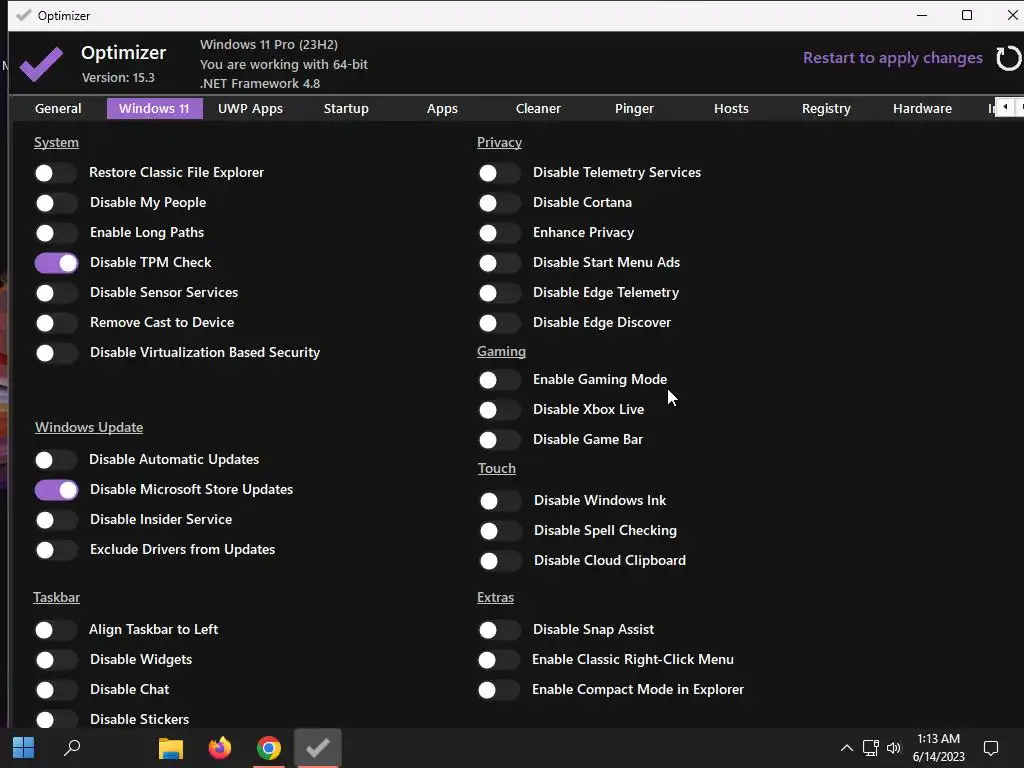Viewport: 1024px width, 768px height.
Task: Toggle Disable Virtualization Based Security
Action: (x=56, y=353)
